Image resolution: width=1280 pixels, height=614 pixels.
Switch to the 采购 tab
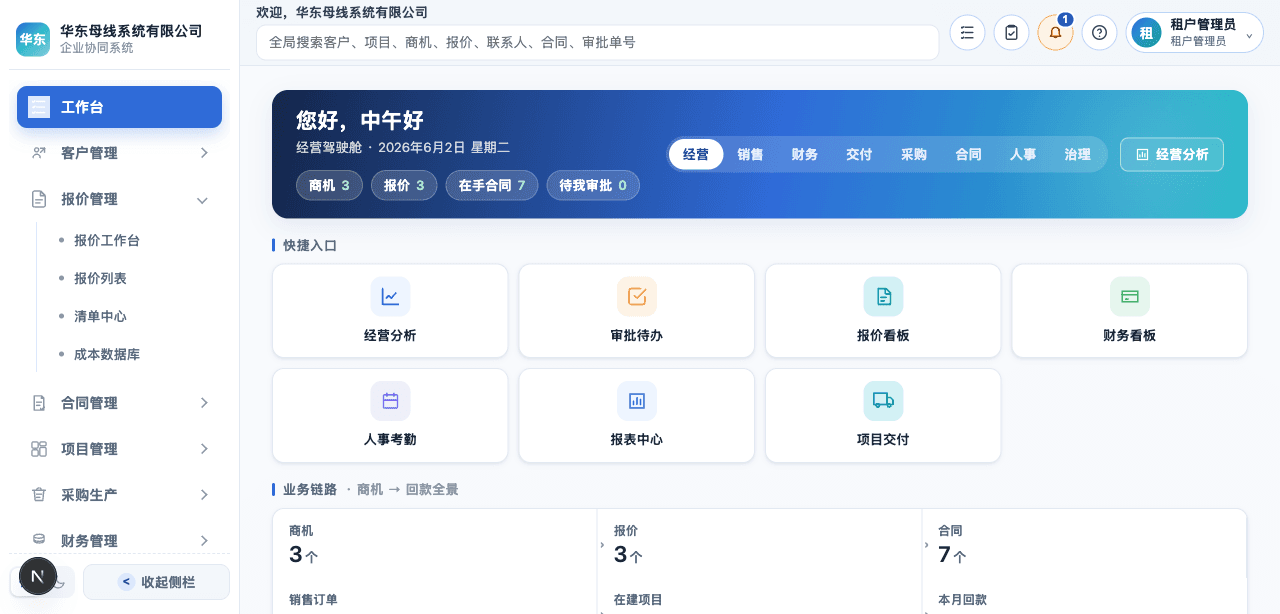tap(914, 154)
